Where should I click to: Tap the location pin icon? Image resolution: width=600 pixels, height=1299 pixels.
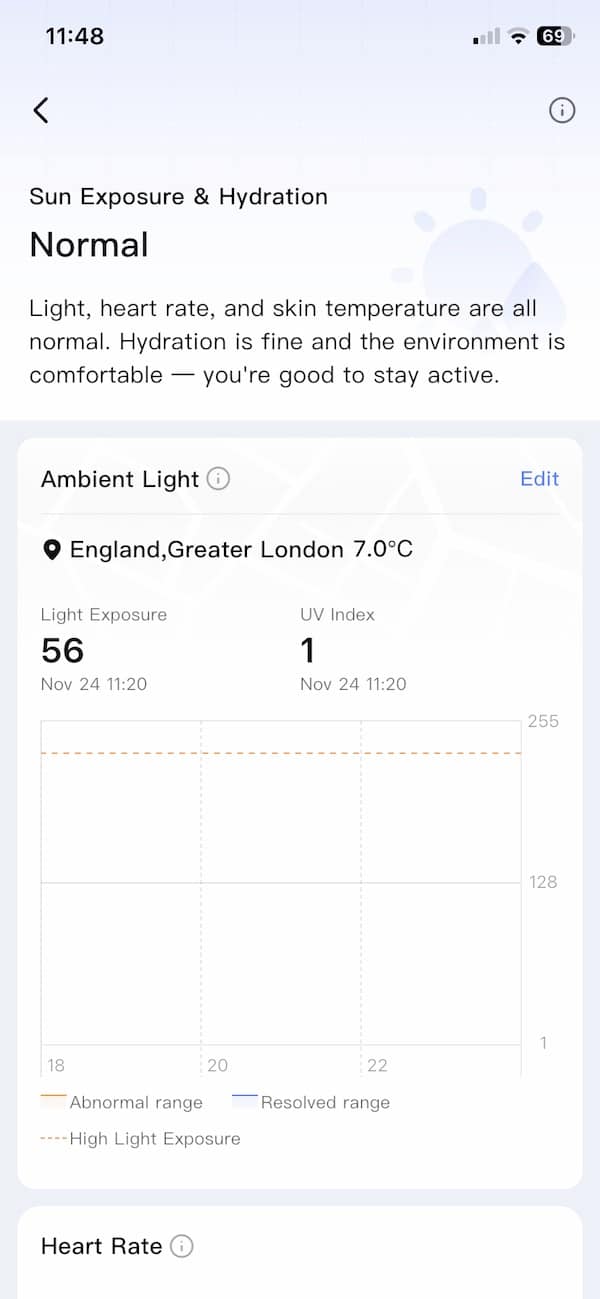pos(53,549)
